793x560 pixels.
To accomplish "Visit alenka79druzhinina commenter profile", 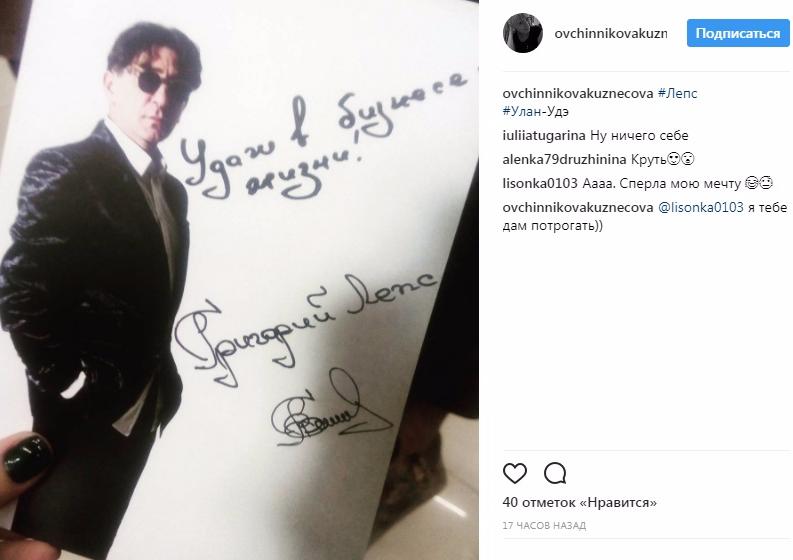I will click(x=564, y=159).
